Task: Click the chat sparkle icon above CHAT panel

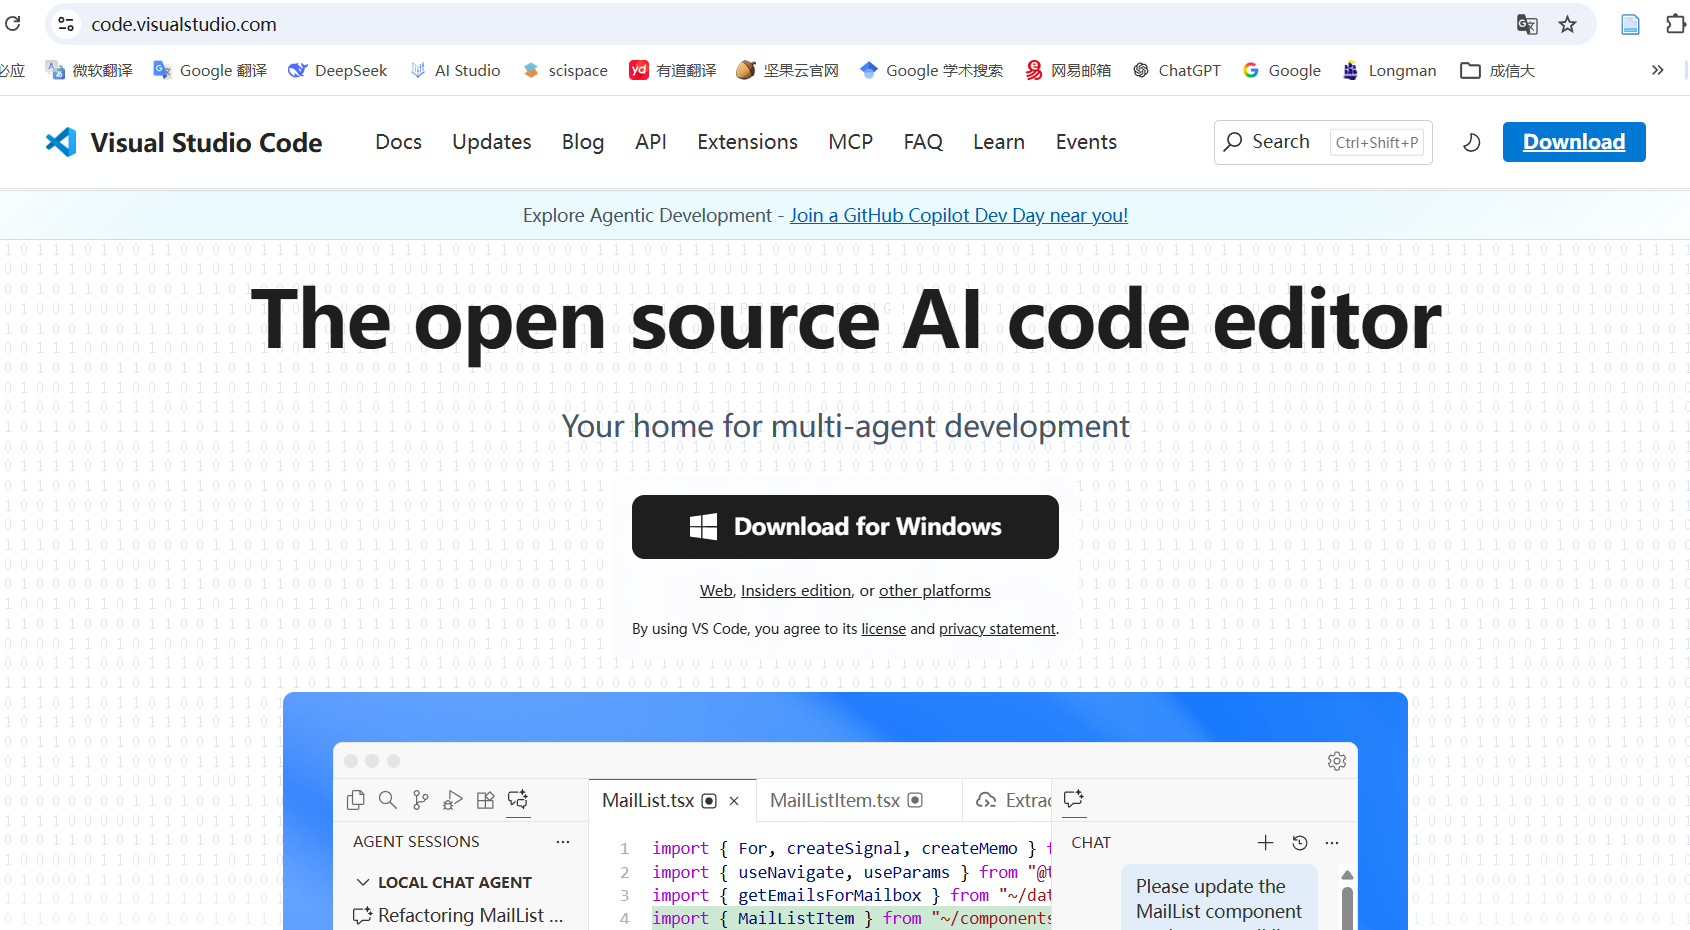Action: point(1074,799)
